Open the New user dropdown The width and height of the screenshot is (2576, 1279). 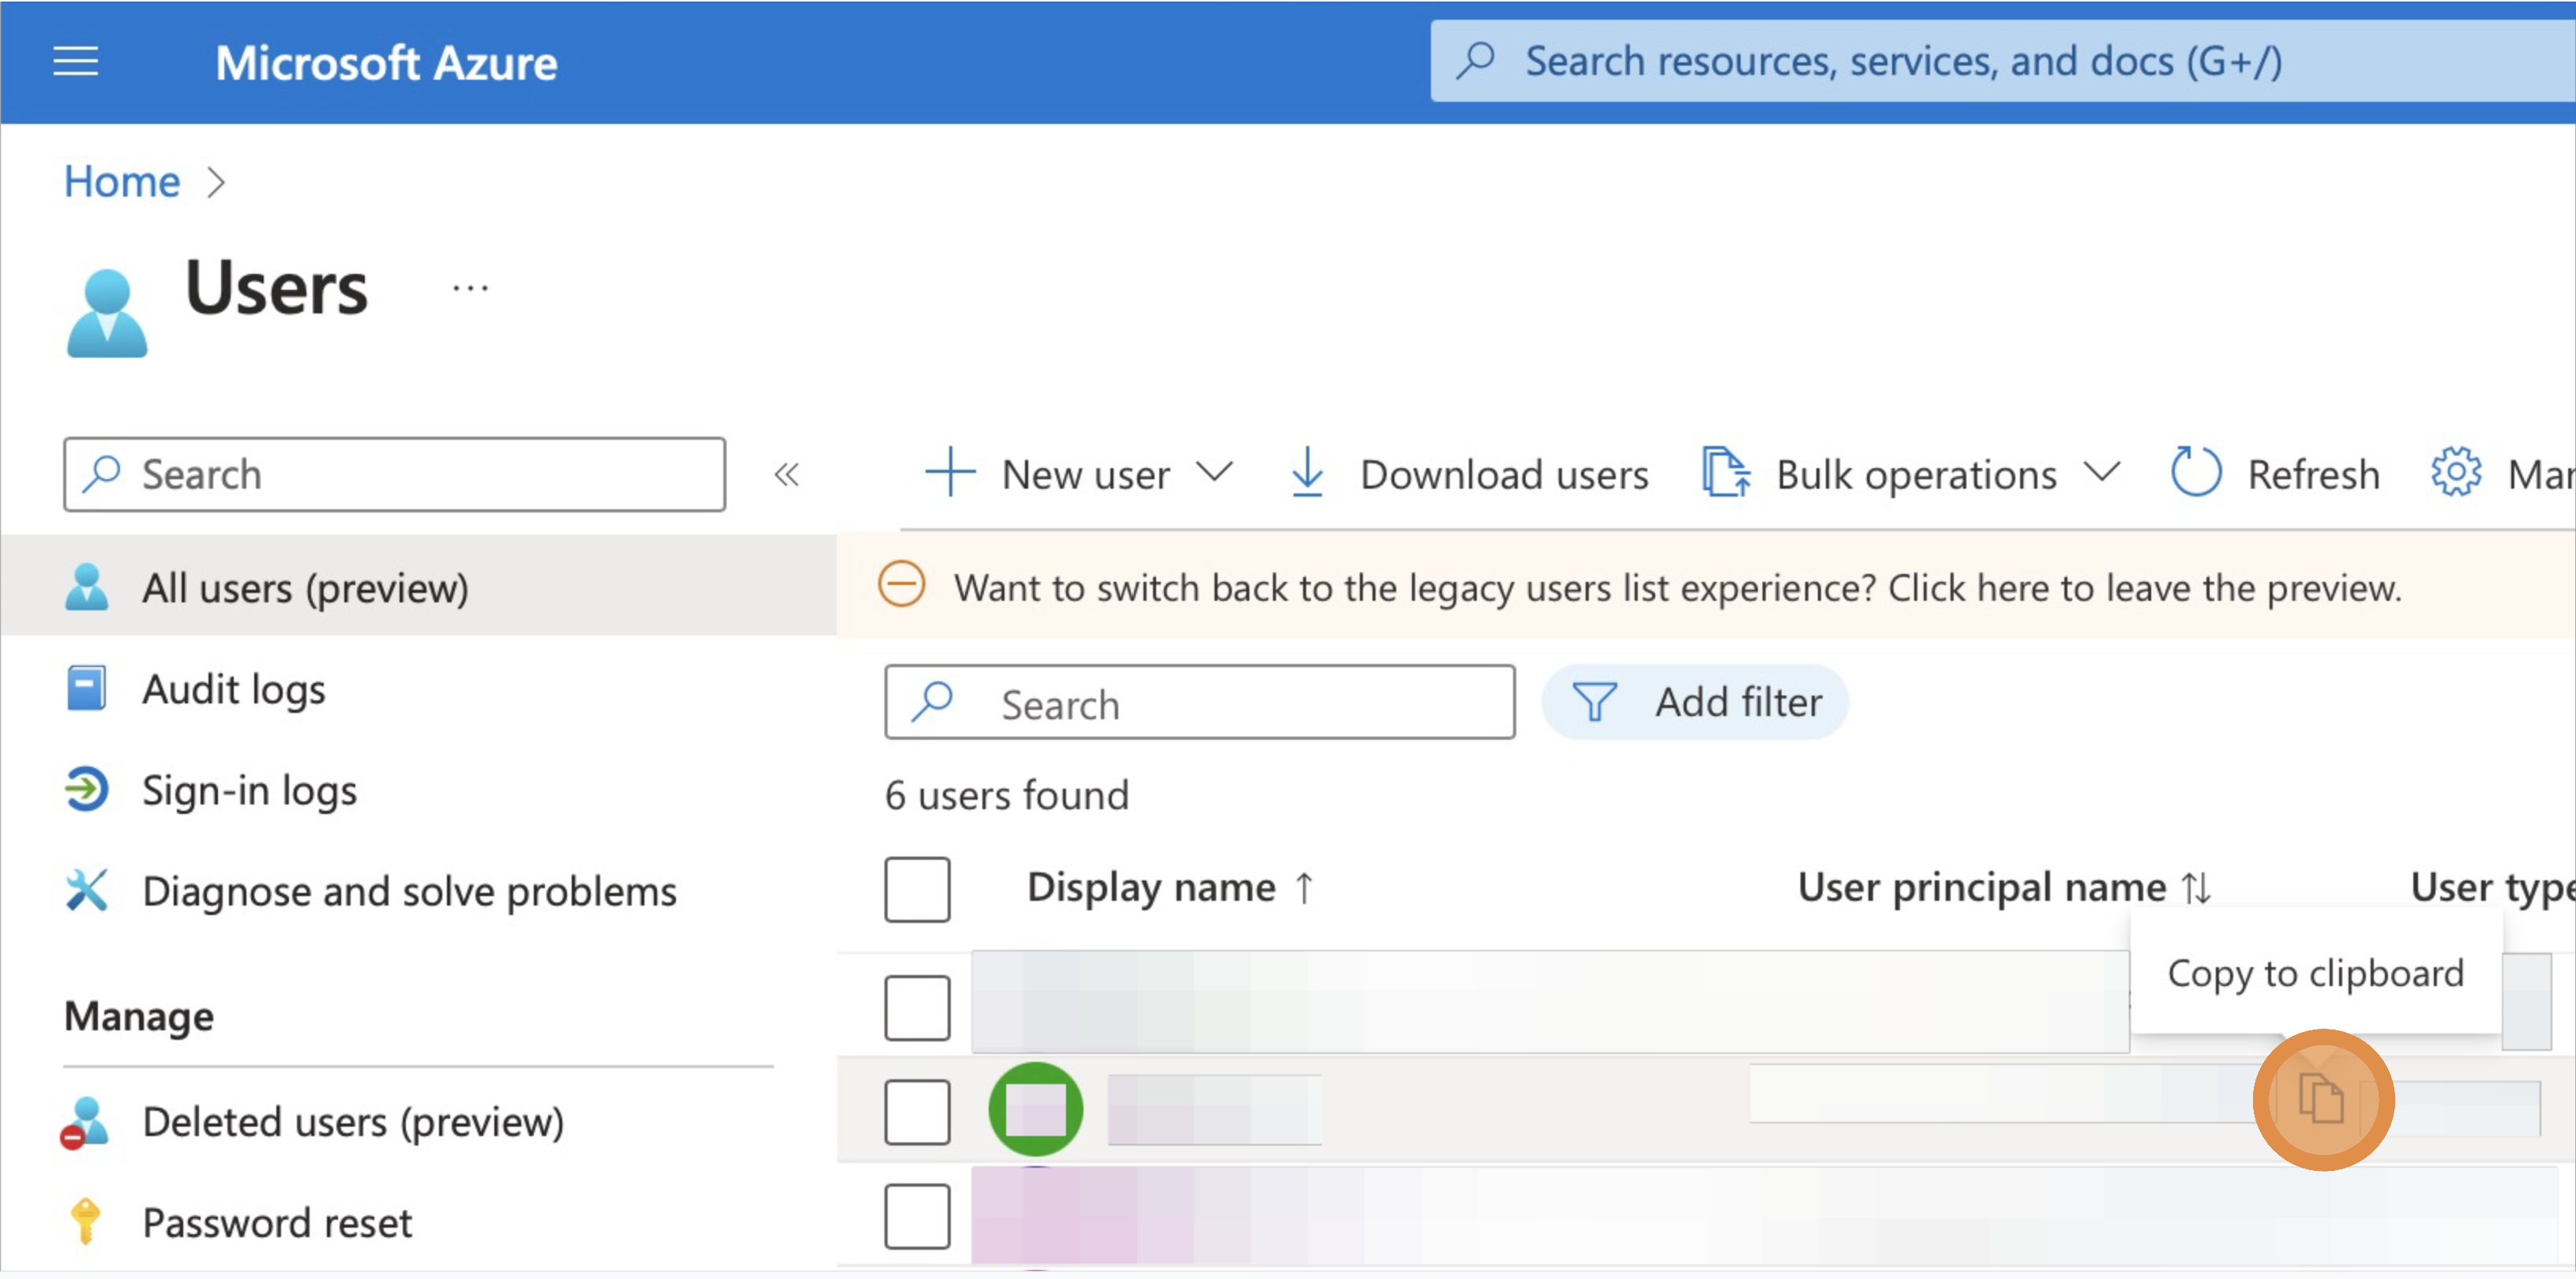click(1214, 473)
